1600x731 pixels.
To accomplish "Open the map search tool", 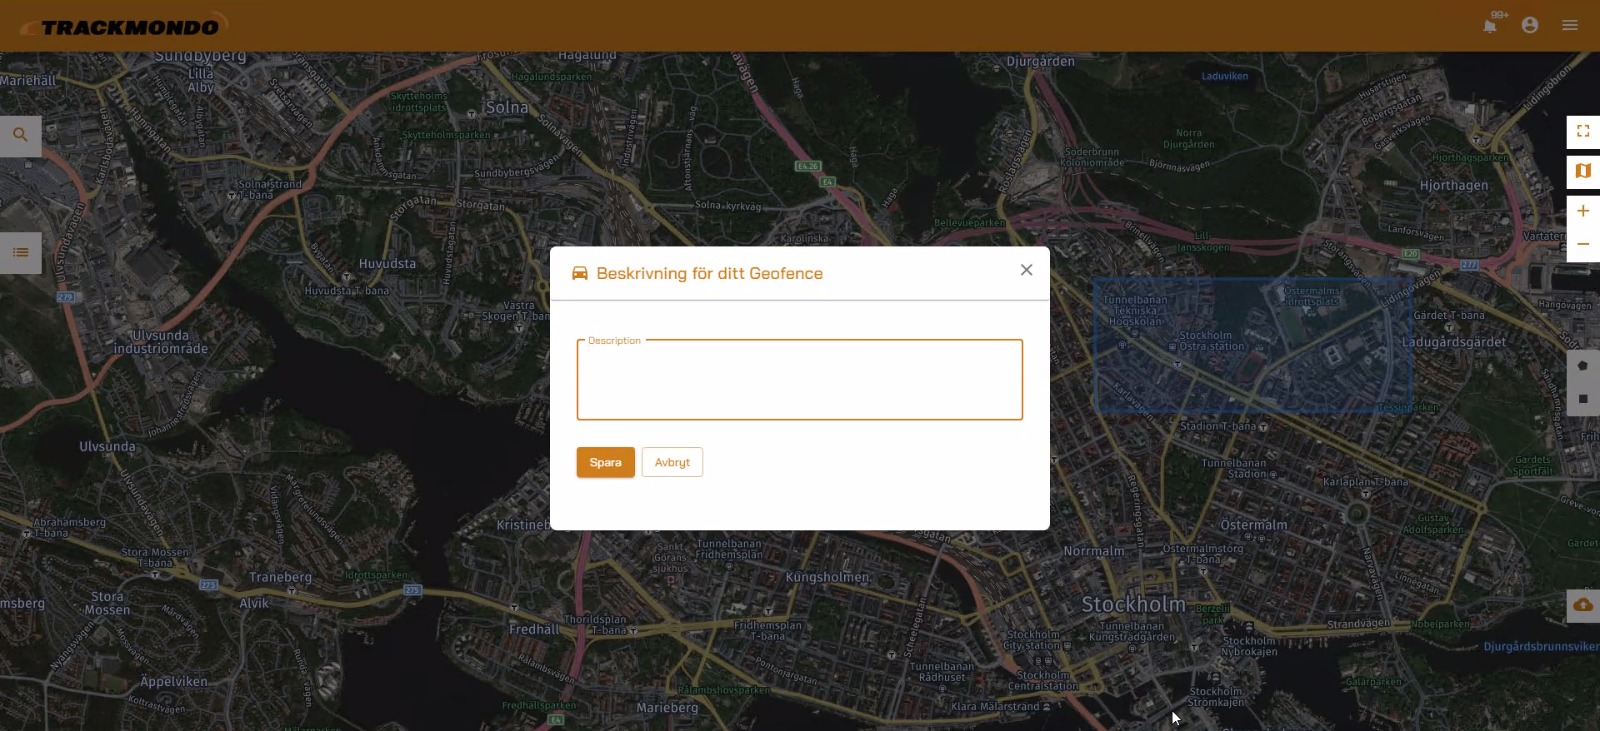I will [x=20, y=135].
